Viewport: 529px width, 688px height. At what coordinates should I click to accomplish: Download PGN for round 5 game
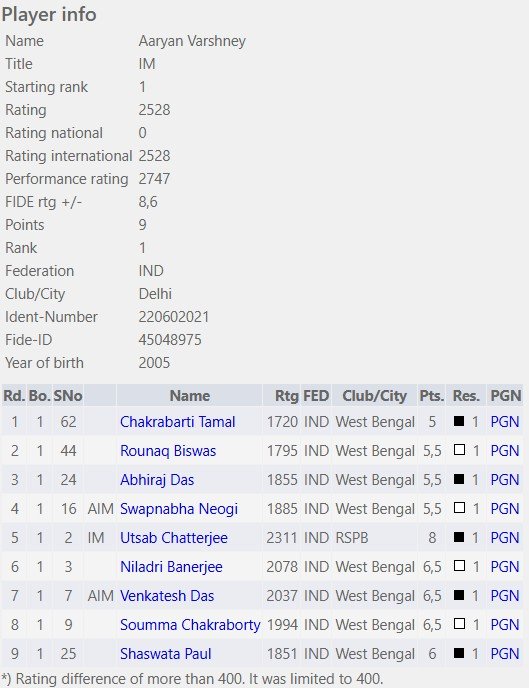504,538
